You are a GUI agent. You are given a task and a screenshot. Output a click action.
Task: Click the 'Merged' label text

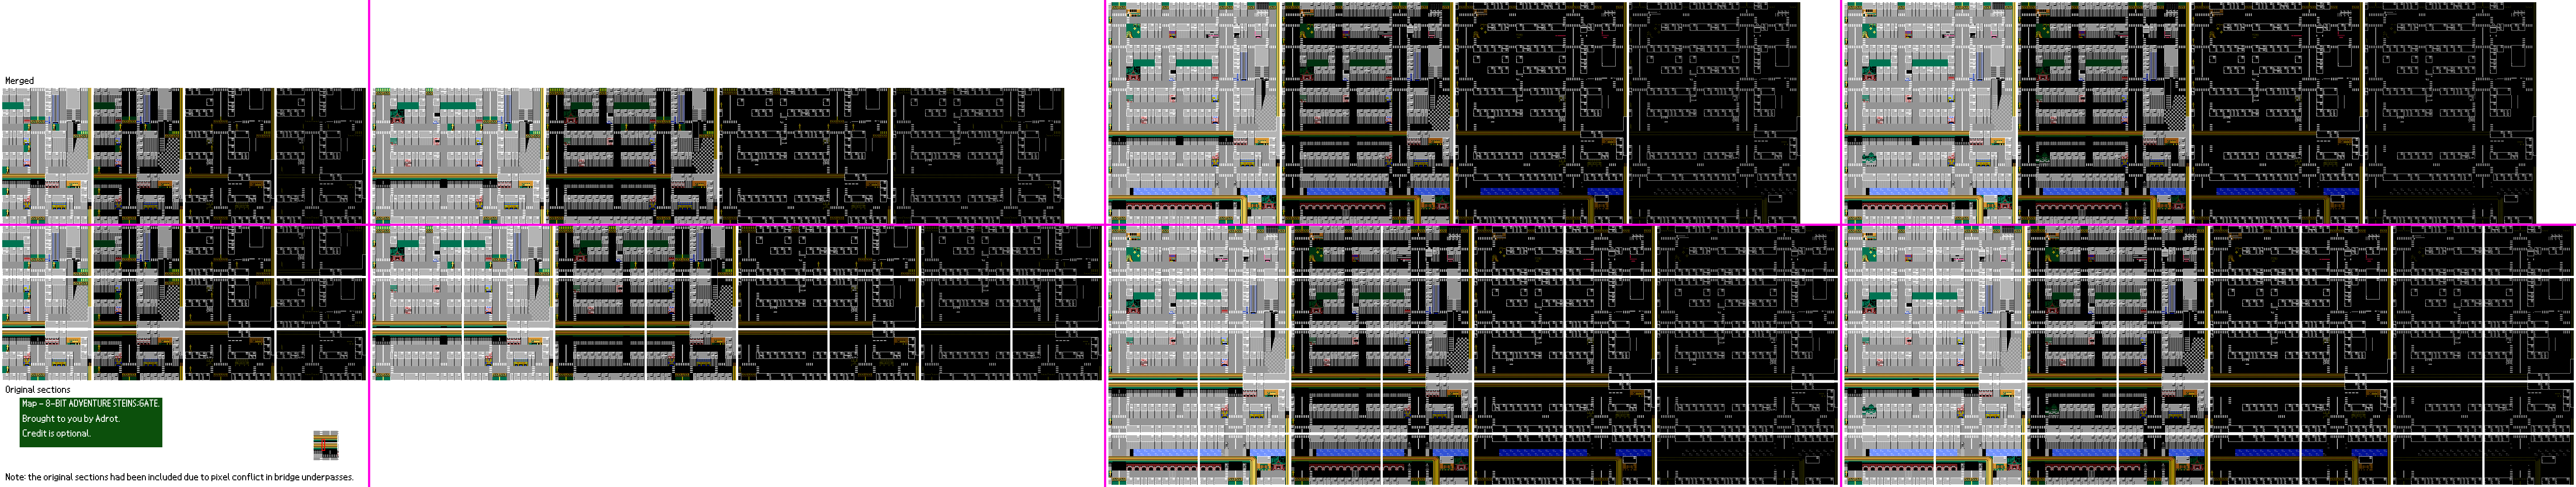pos(19,81)
